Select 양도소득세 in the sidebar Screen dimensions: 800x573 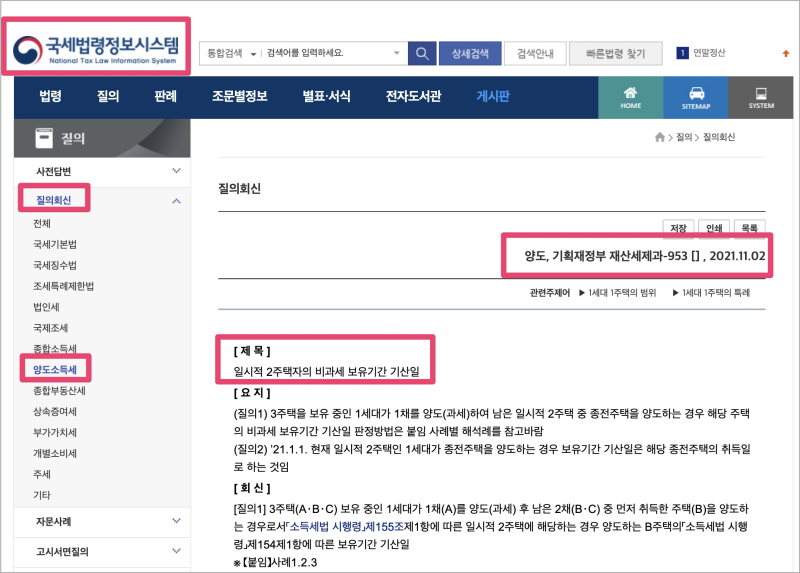tap(55, 370)
